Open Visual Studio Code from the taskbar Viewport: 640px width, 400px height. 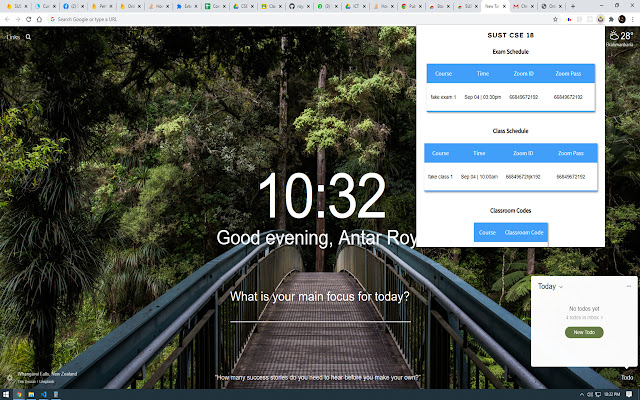pos(43,394)
